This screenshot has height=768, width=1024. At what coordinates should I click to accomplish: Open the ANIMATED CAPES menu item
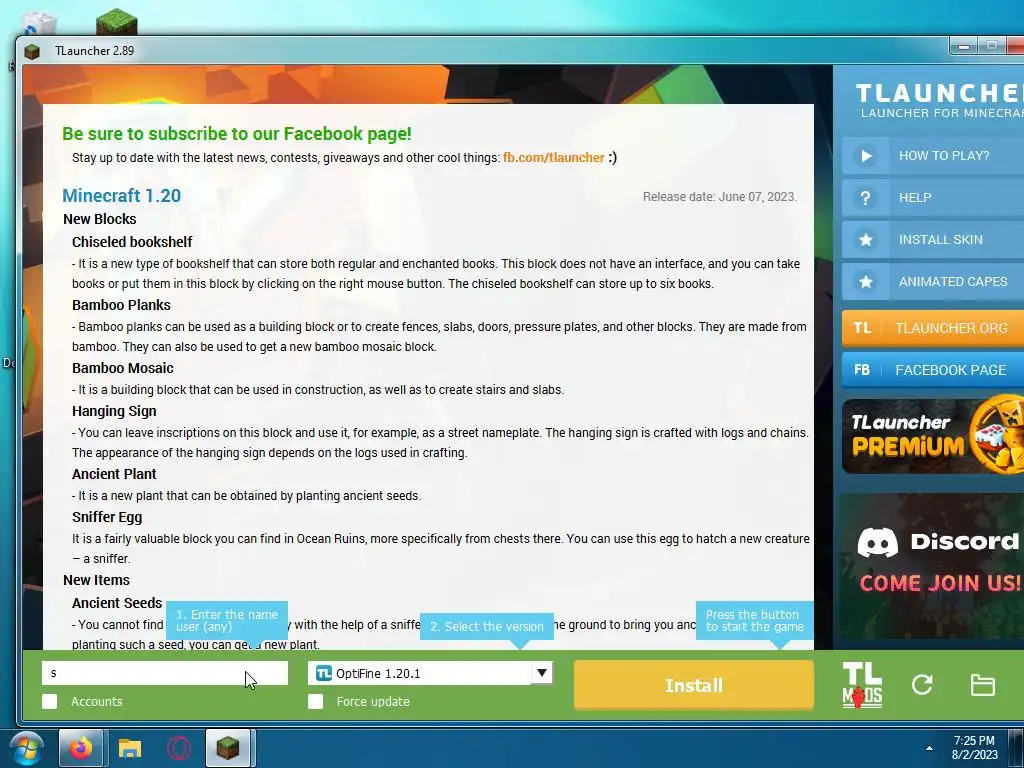[933, 281]
